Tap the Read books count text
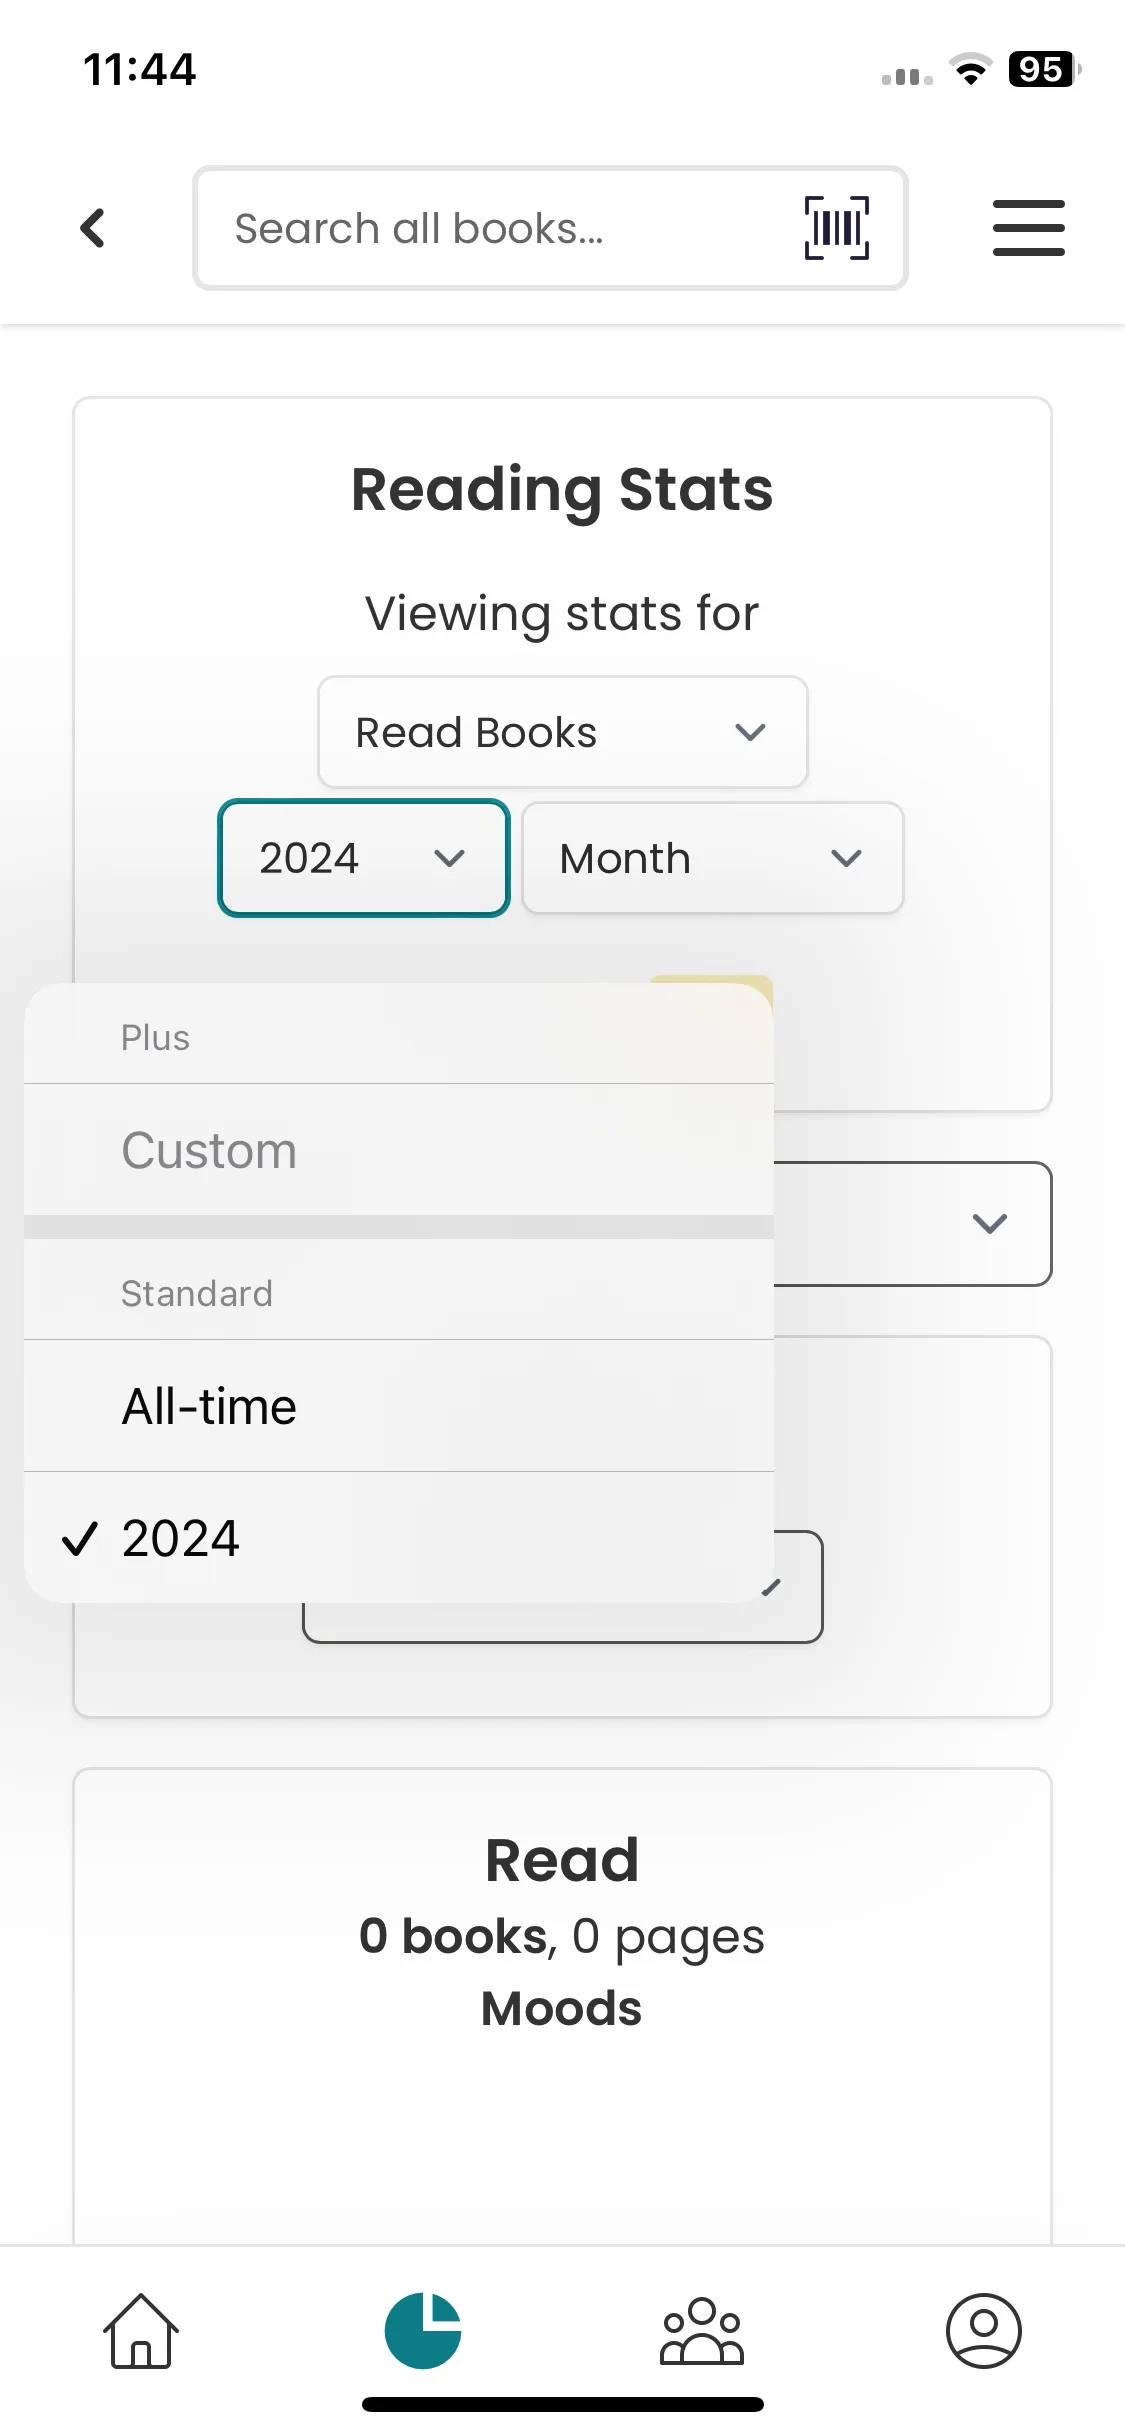Viewport: 1125px width, 2436px height. (x=561, y=1936)
